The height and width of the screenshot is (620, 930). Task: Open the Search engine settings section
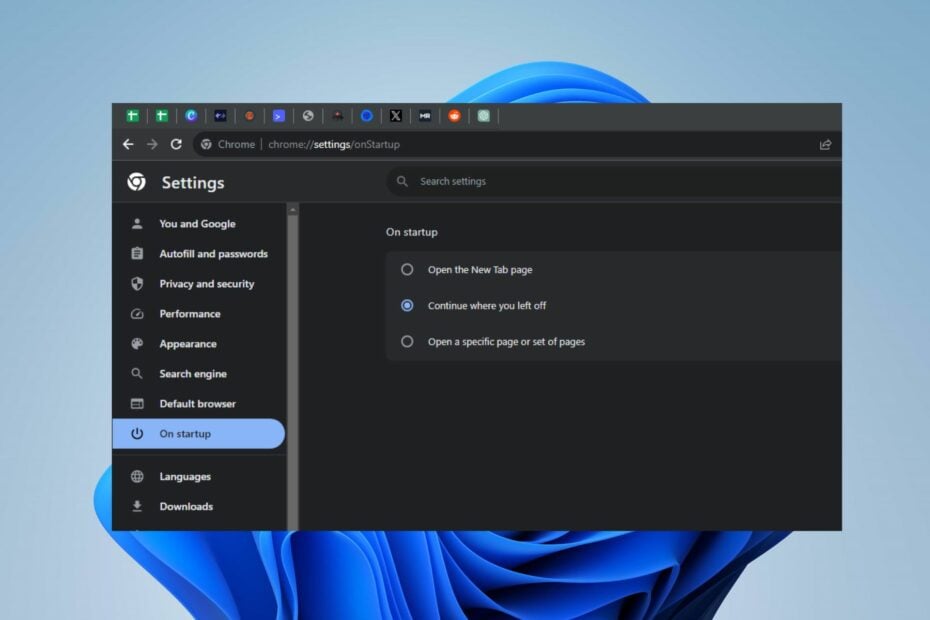click(x=193, y=373)
